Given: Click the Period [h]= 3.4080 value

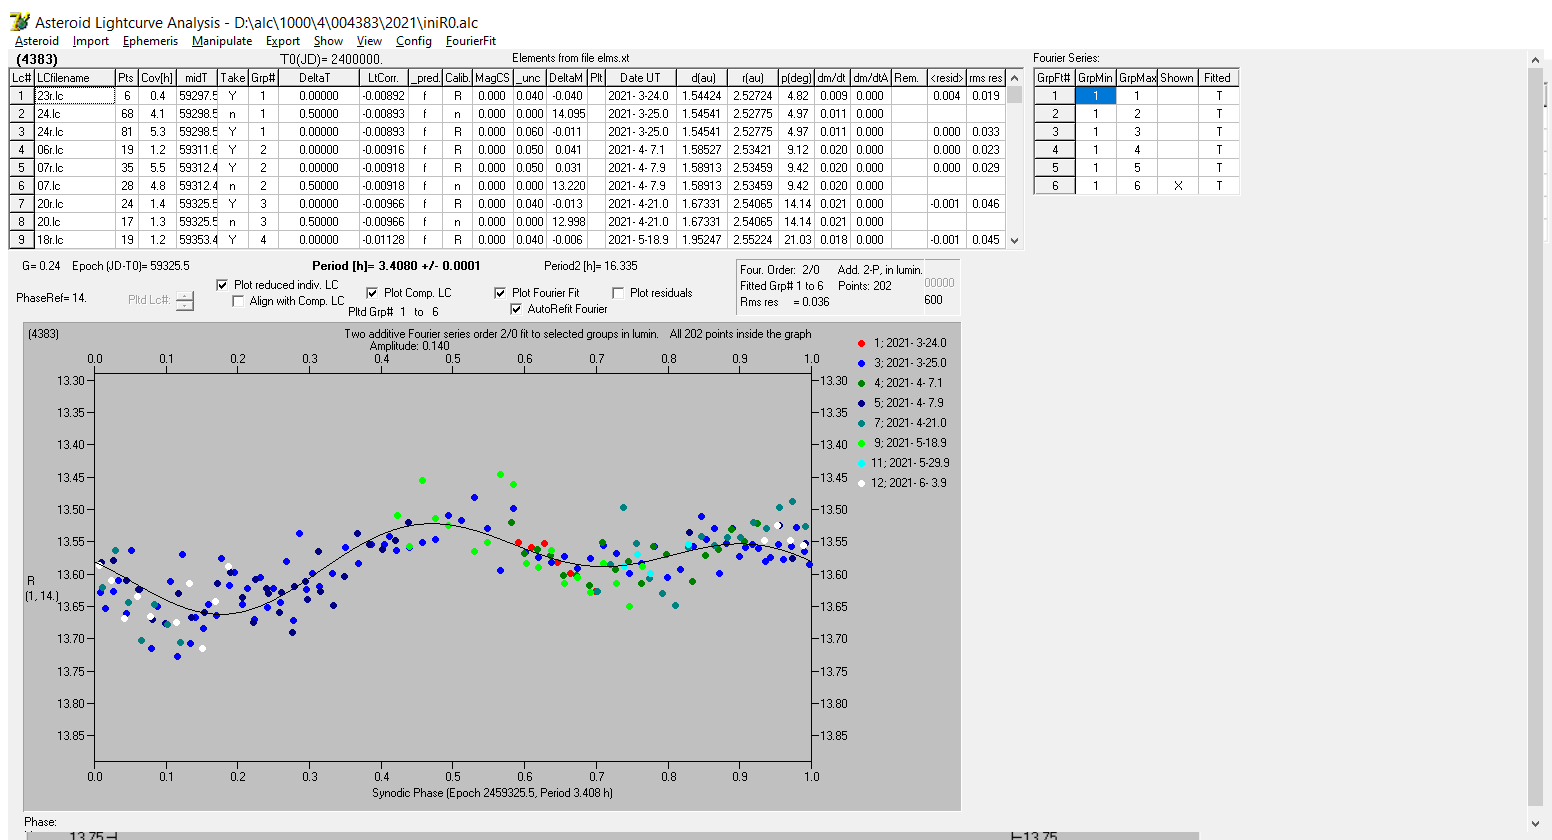Looking at the screenshot, I should pyautogui.click(x=396, y=266).
